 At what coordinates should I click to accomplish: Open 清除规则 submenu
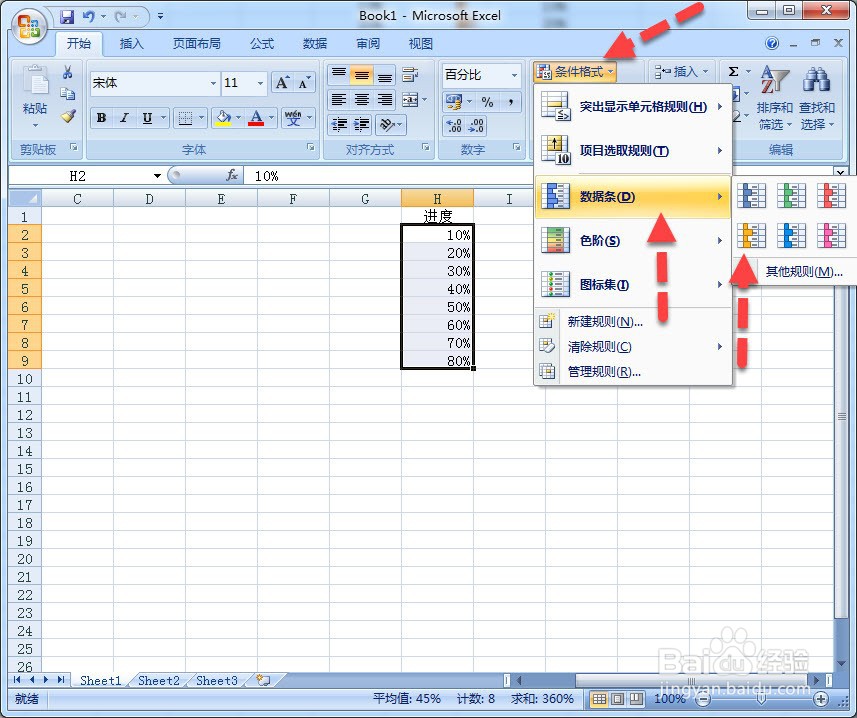coord(632,346)
